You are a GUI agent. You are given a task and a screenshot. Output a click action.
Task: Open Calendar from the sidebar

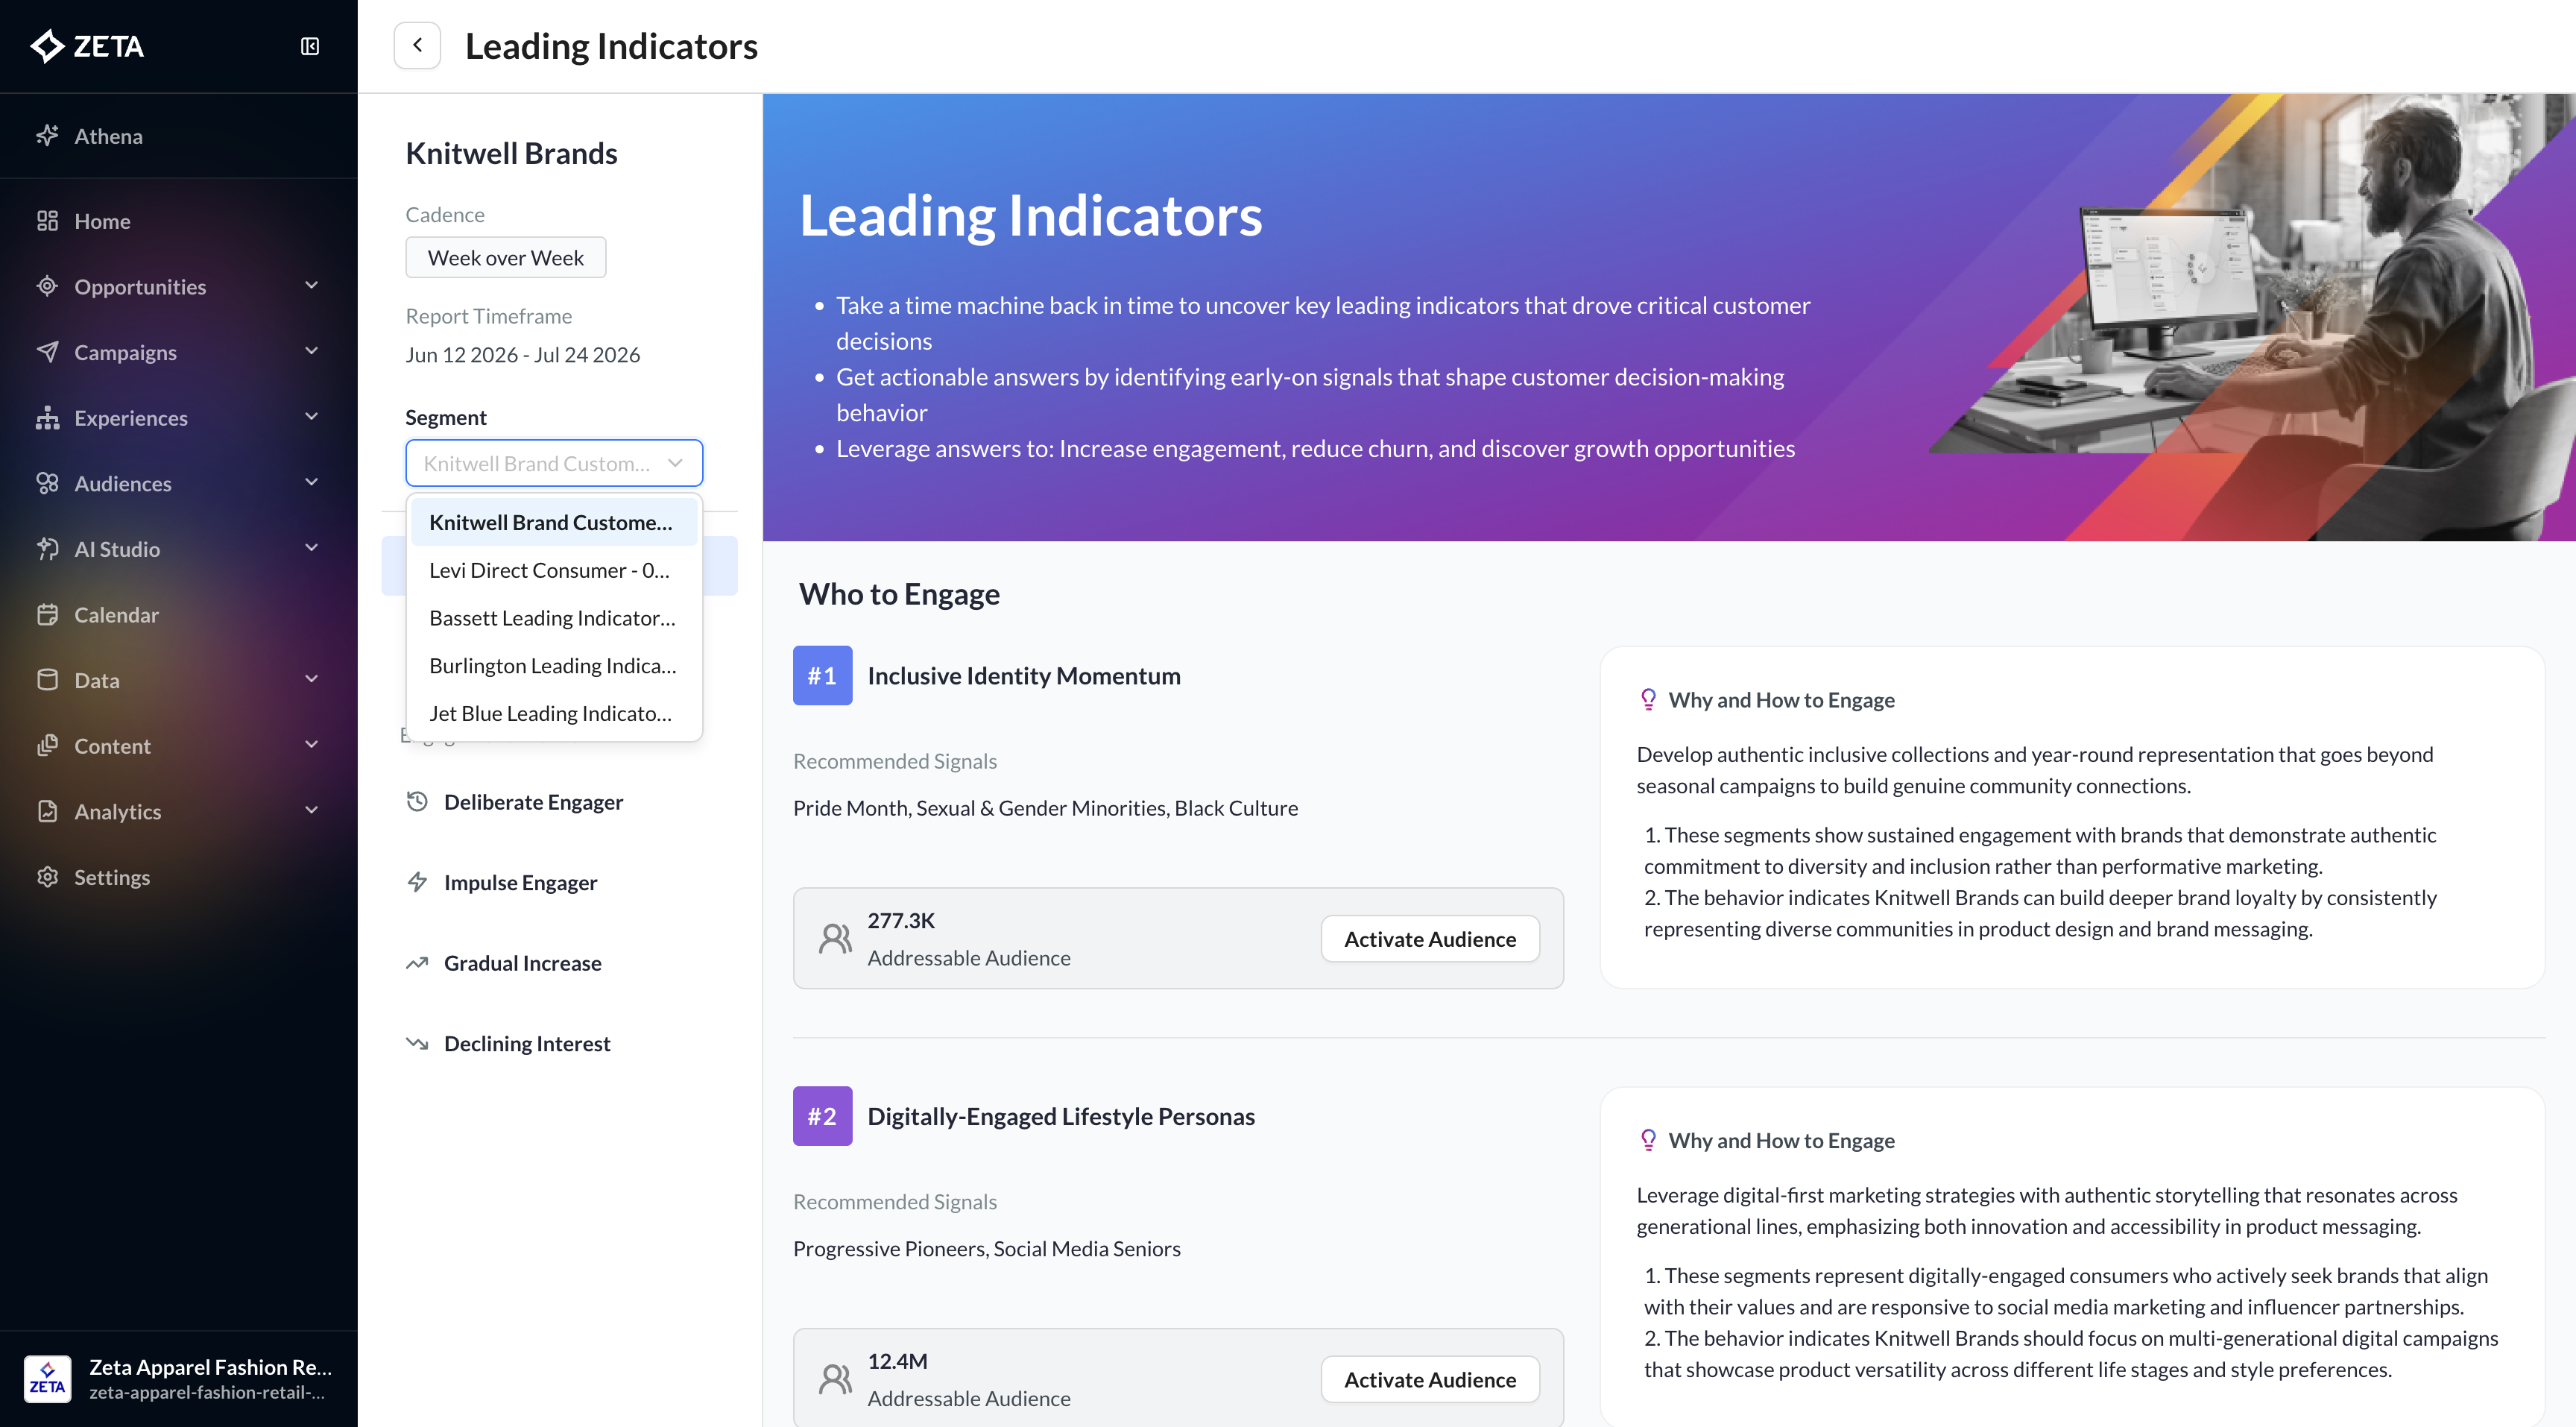(178, 614)
